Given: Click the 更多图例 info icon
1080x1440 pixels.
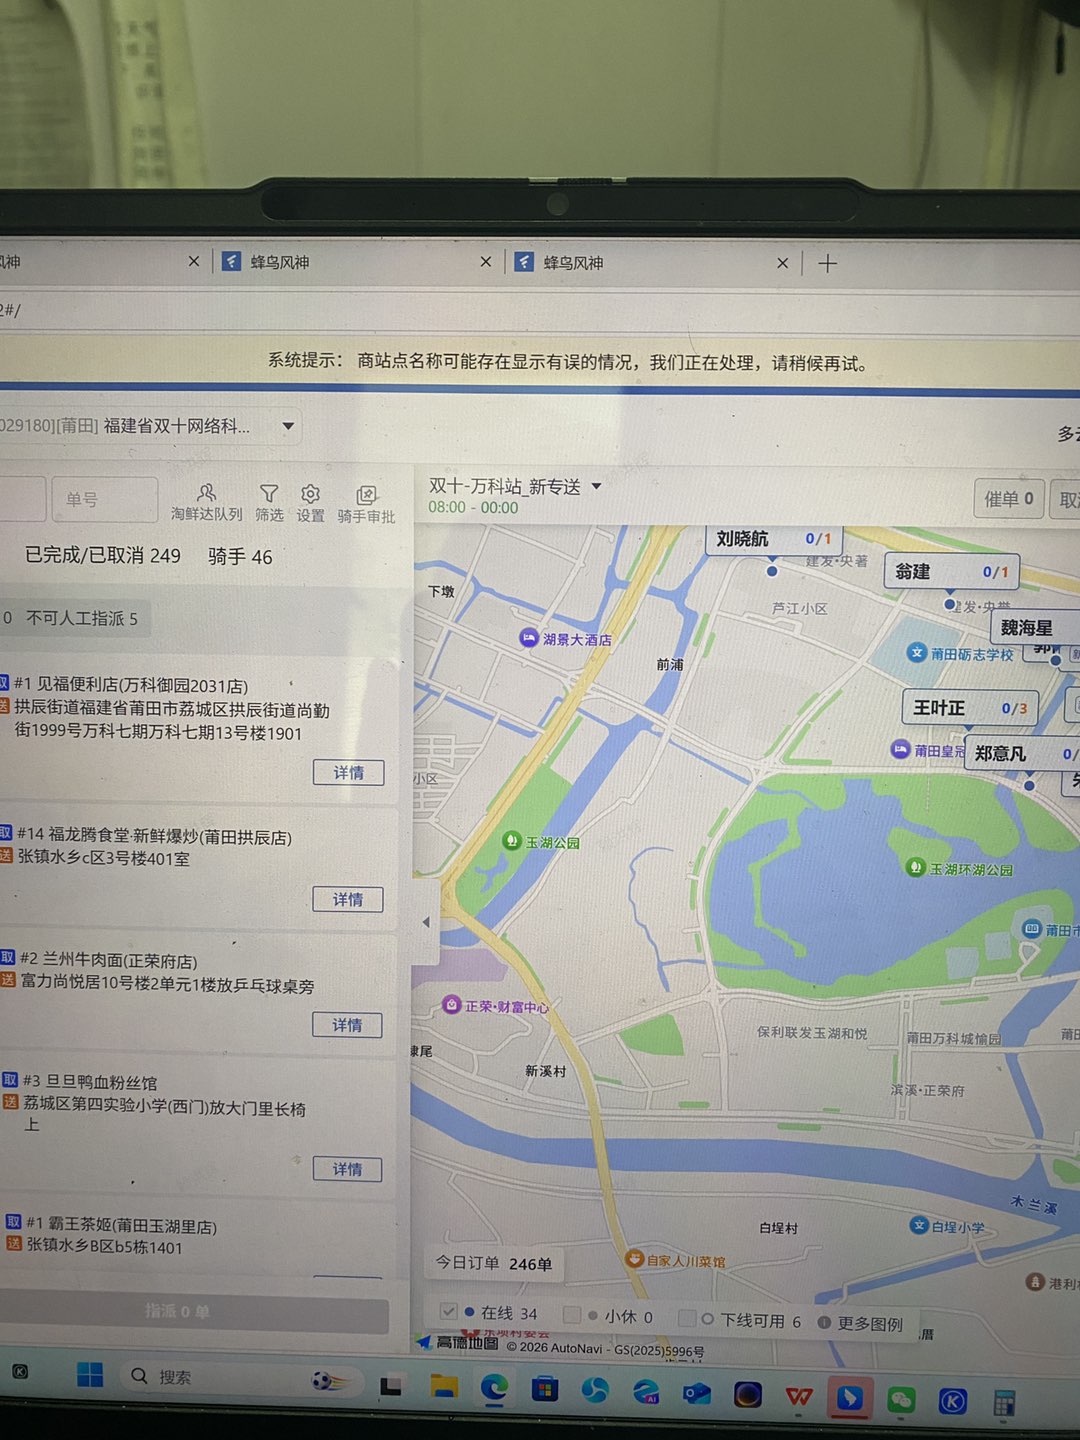Looking at the screenshot, I should tap(824, 1322).
